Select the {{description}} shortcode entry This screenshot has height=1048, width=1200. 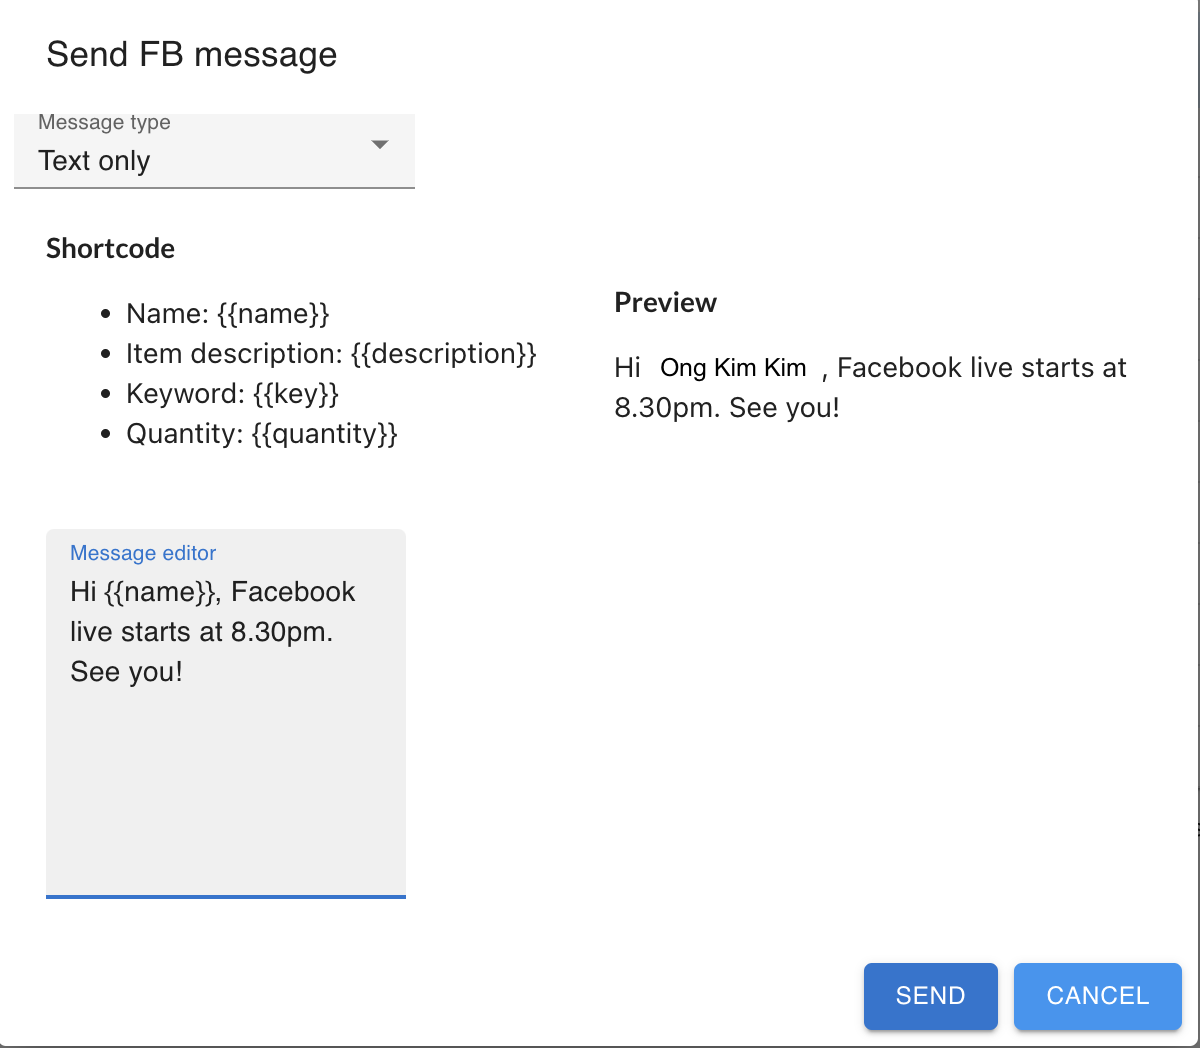click(x=331, y=353)
